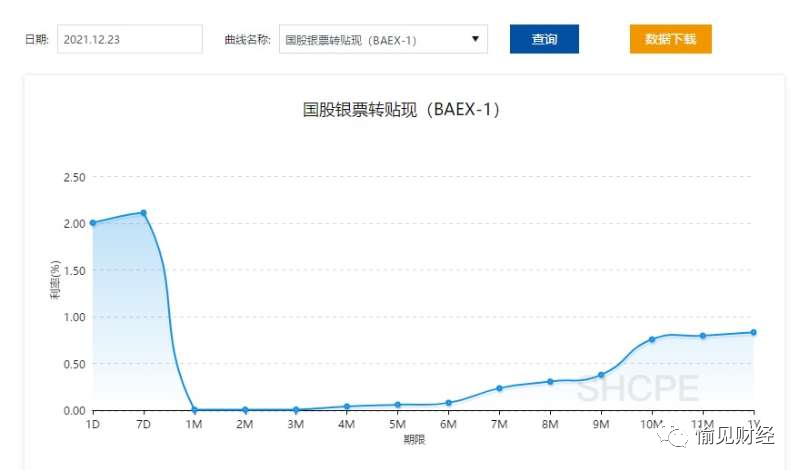This screenshot has width=800, height=470.
Task: Click the orange 数据下载 download button
Action: point(670,40)
